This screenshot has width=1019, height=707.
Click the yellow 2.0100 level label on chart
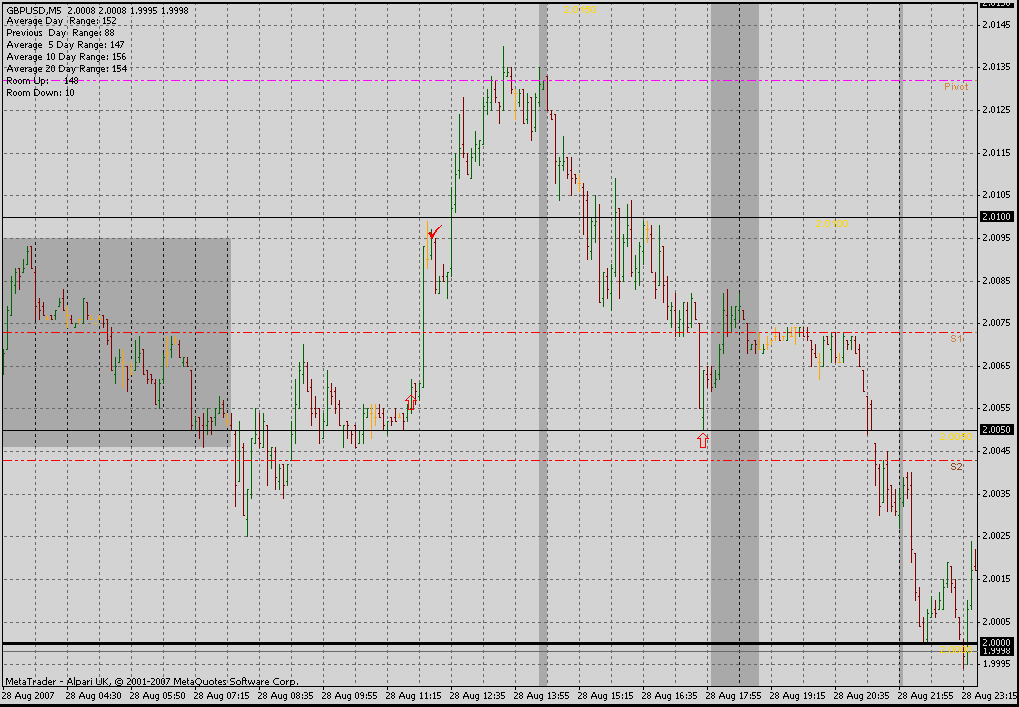pyautogui.click(x=832, y=224)
